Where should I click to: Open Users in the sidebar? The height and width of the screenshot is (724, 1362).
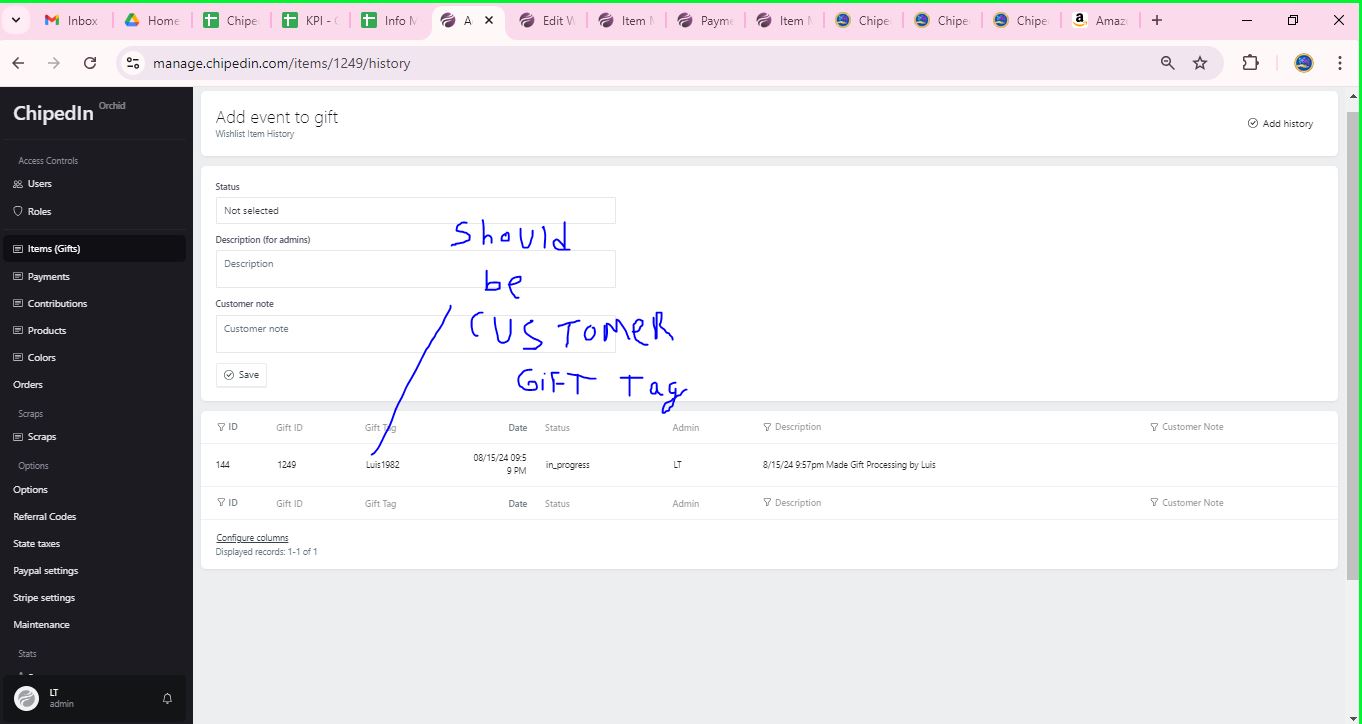tap(39, 184)
